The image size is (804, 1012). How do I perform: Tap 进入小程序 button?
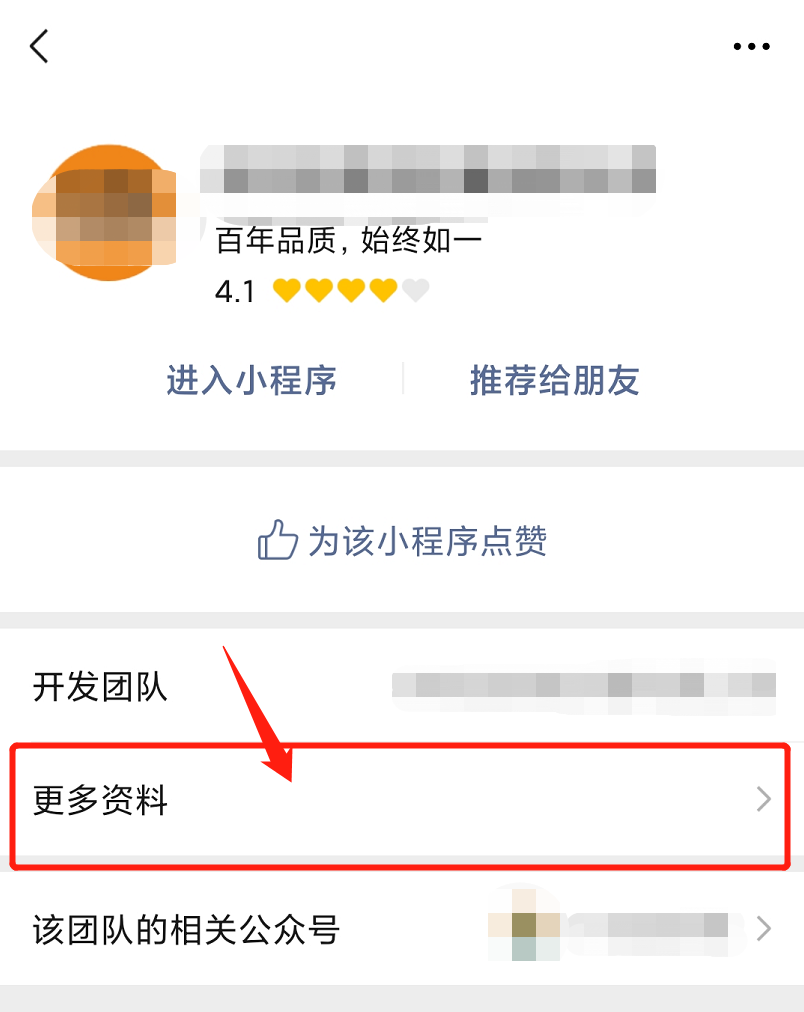(252, 380)
